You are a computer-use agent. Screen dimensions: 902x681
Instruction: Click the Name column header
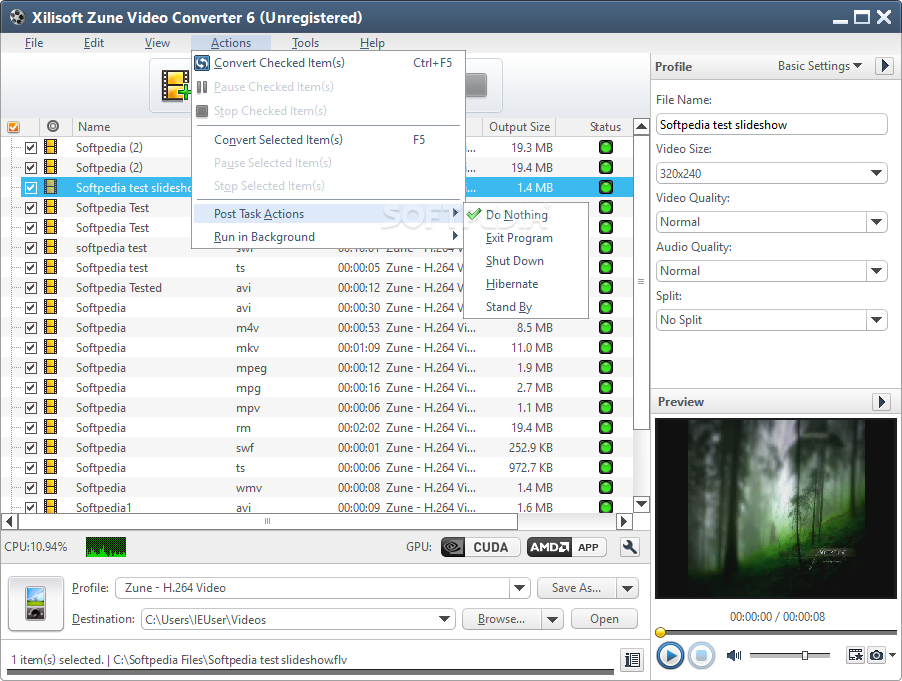(x=94, y=127)
